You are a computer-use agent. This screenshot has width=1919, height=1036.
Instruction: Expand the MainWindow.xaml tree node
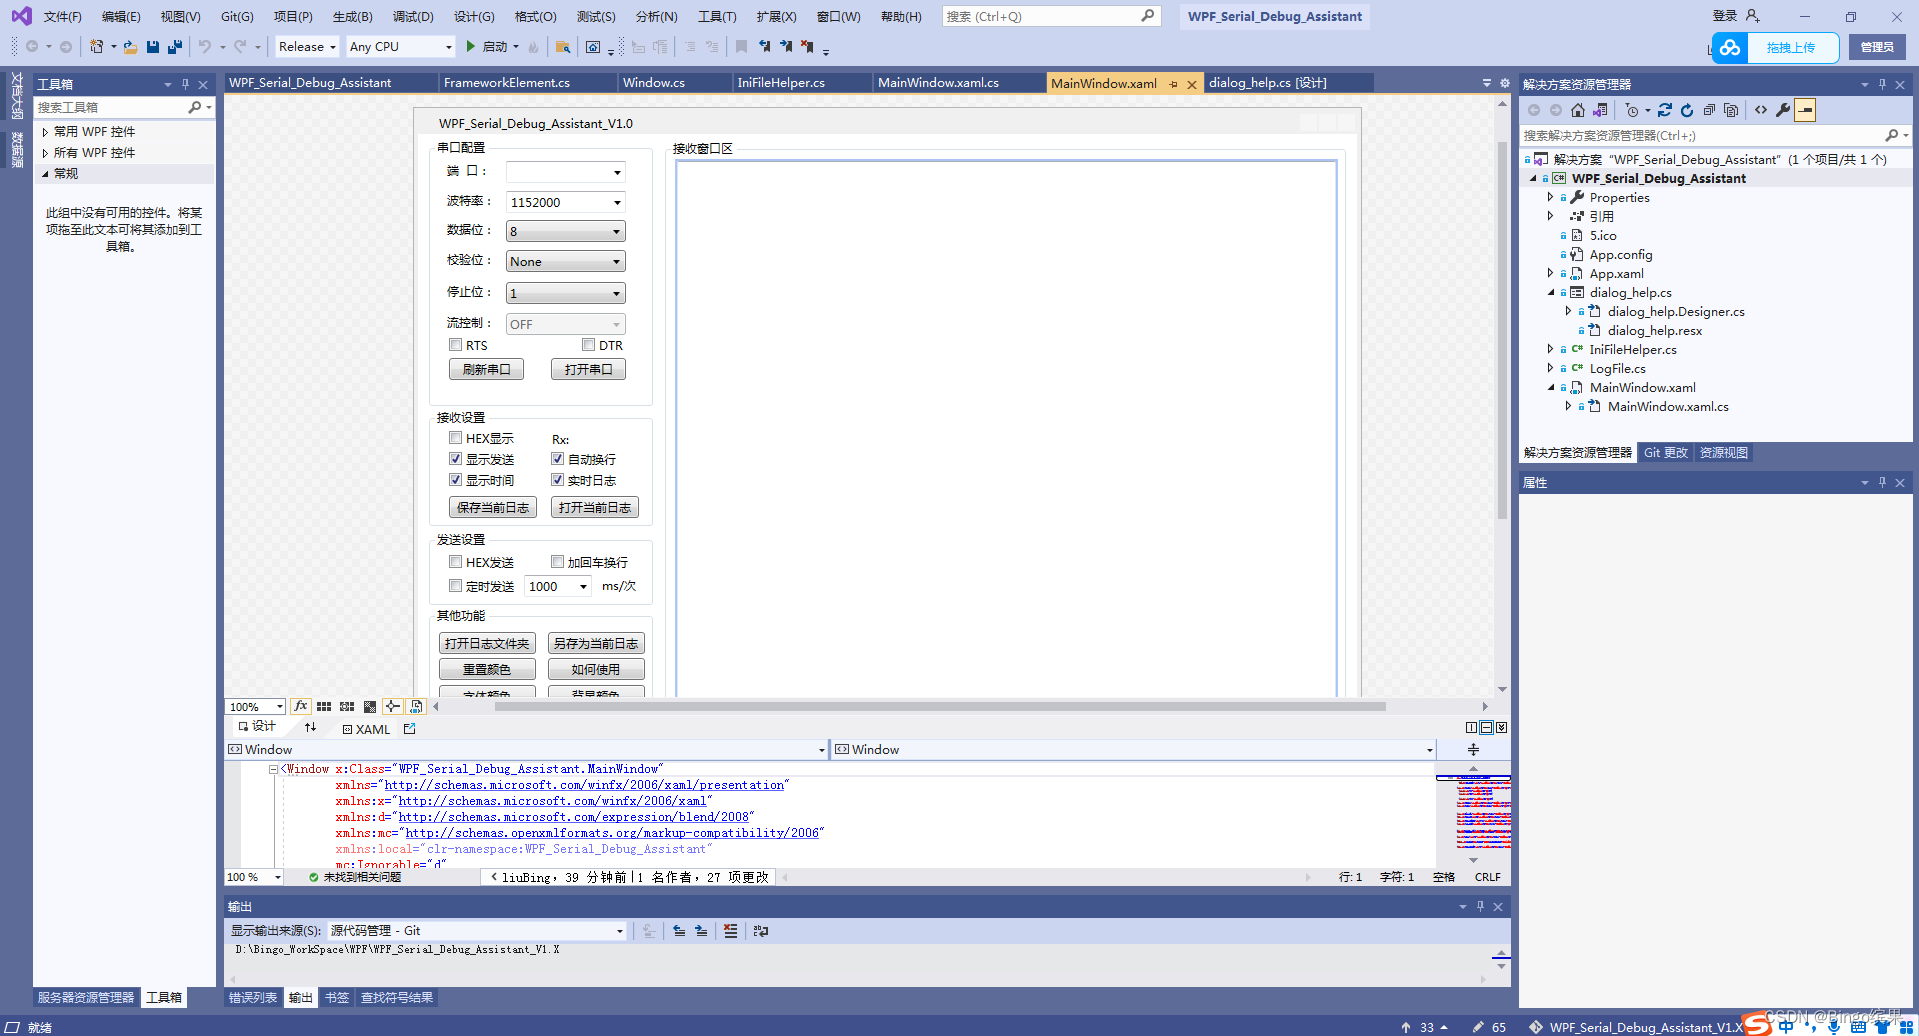click(1551, 387)
